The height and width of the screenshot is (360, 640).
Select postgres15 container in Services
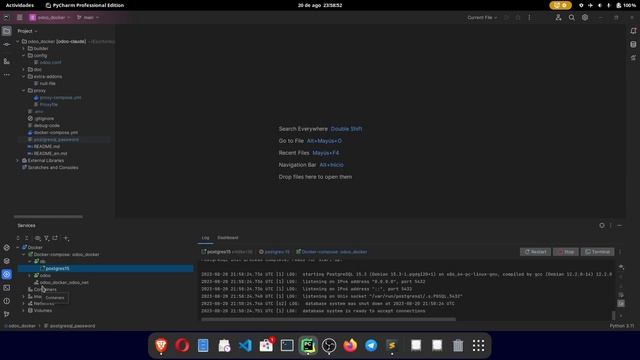point(105,269)
